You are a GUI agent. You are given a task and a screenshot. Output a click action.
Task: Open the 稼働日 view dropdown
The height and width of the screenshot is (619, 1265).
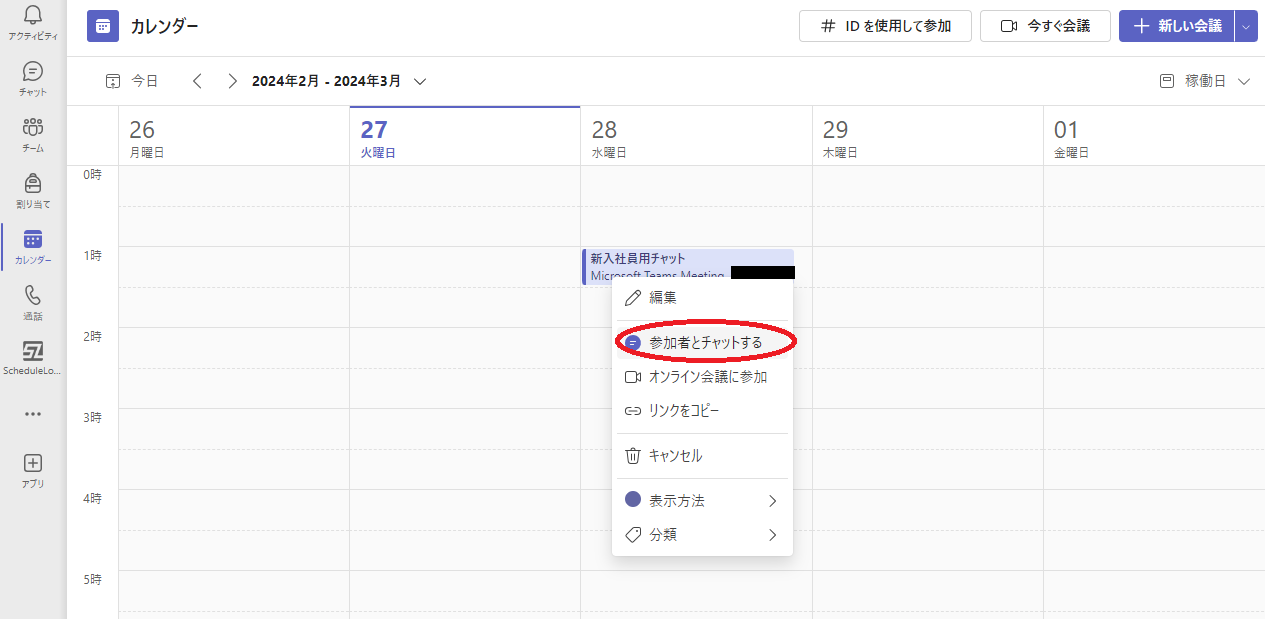click(x=1205, y=82)
